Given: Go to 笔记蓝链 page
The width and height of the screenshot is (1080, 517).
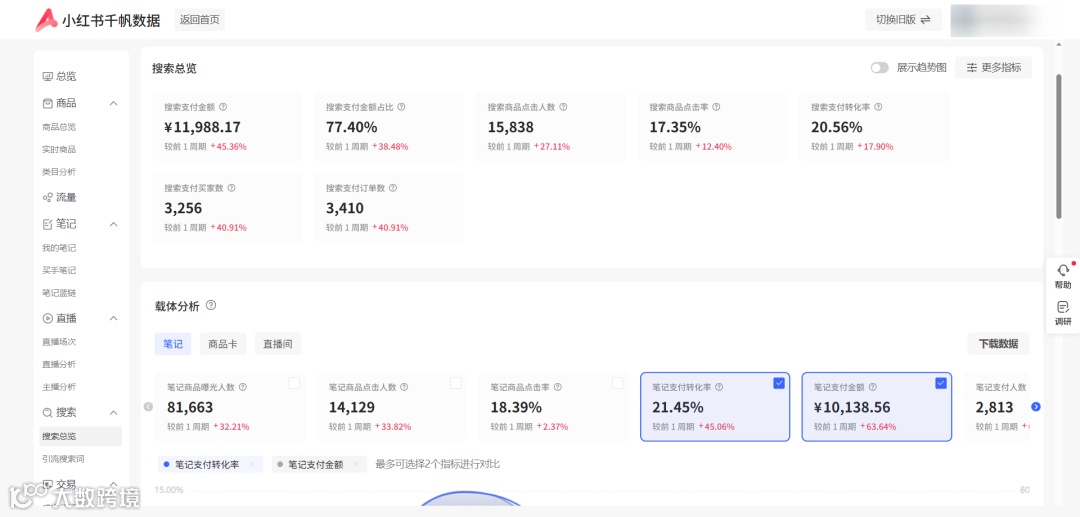Looking at the screenshot, I should click(59, 293).
